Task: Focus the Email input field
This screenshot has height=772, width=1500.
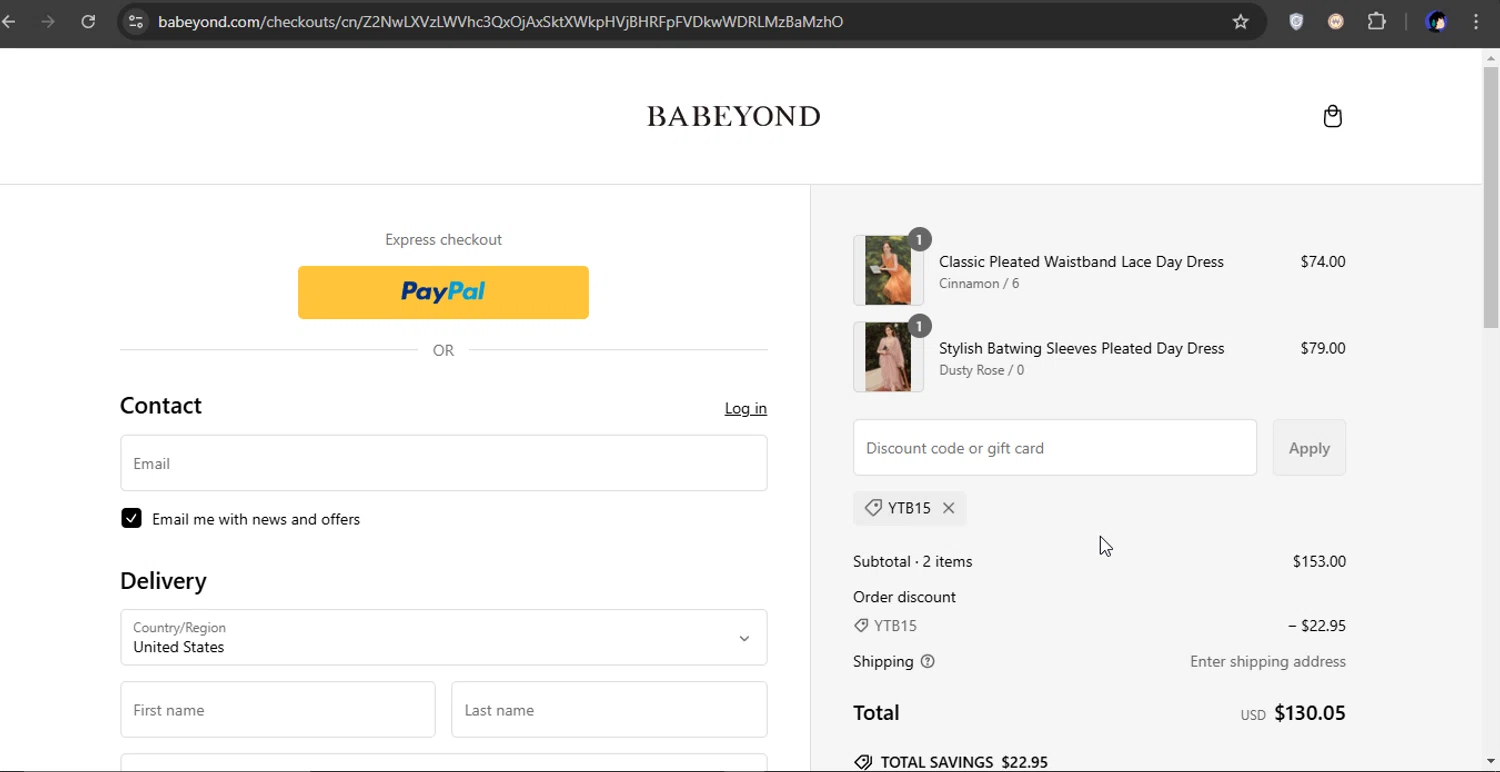Action: pyautogui.click(x=444, y=463)
